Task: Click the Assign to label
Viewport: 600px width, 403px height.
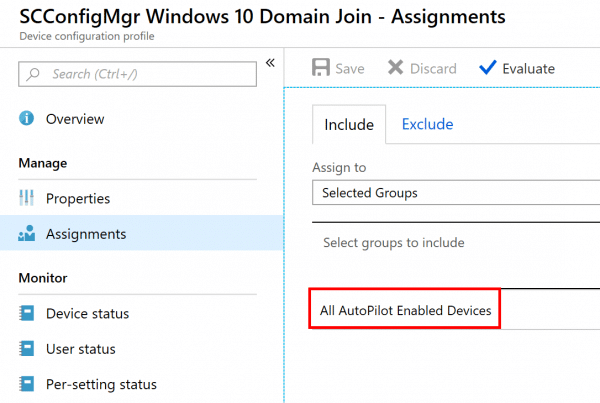Action: pyautogui.click(x=339, y=167)
